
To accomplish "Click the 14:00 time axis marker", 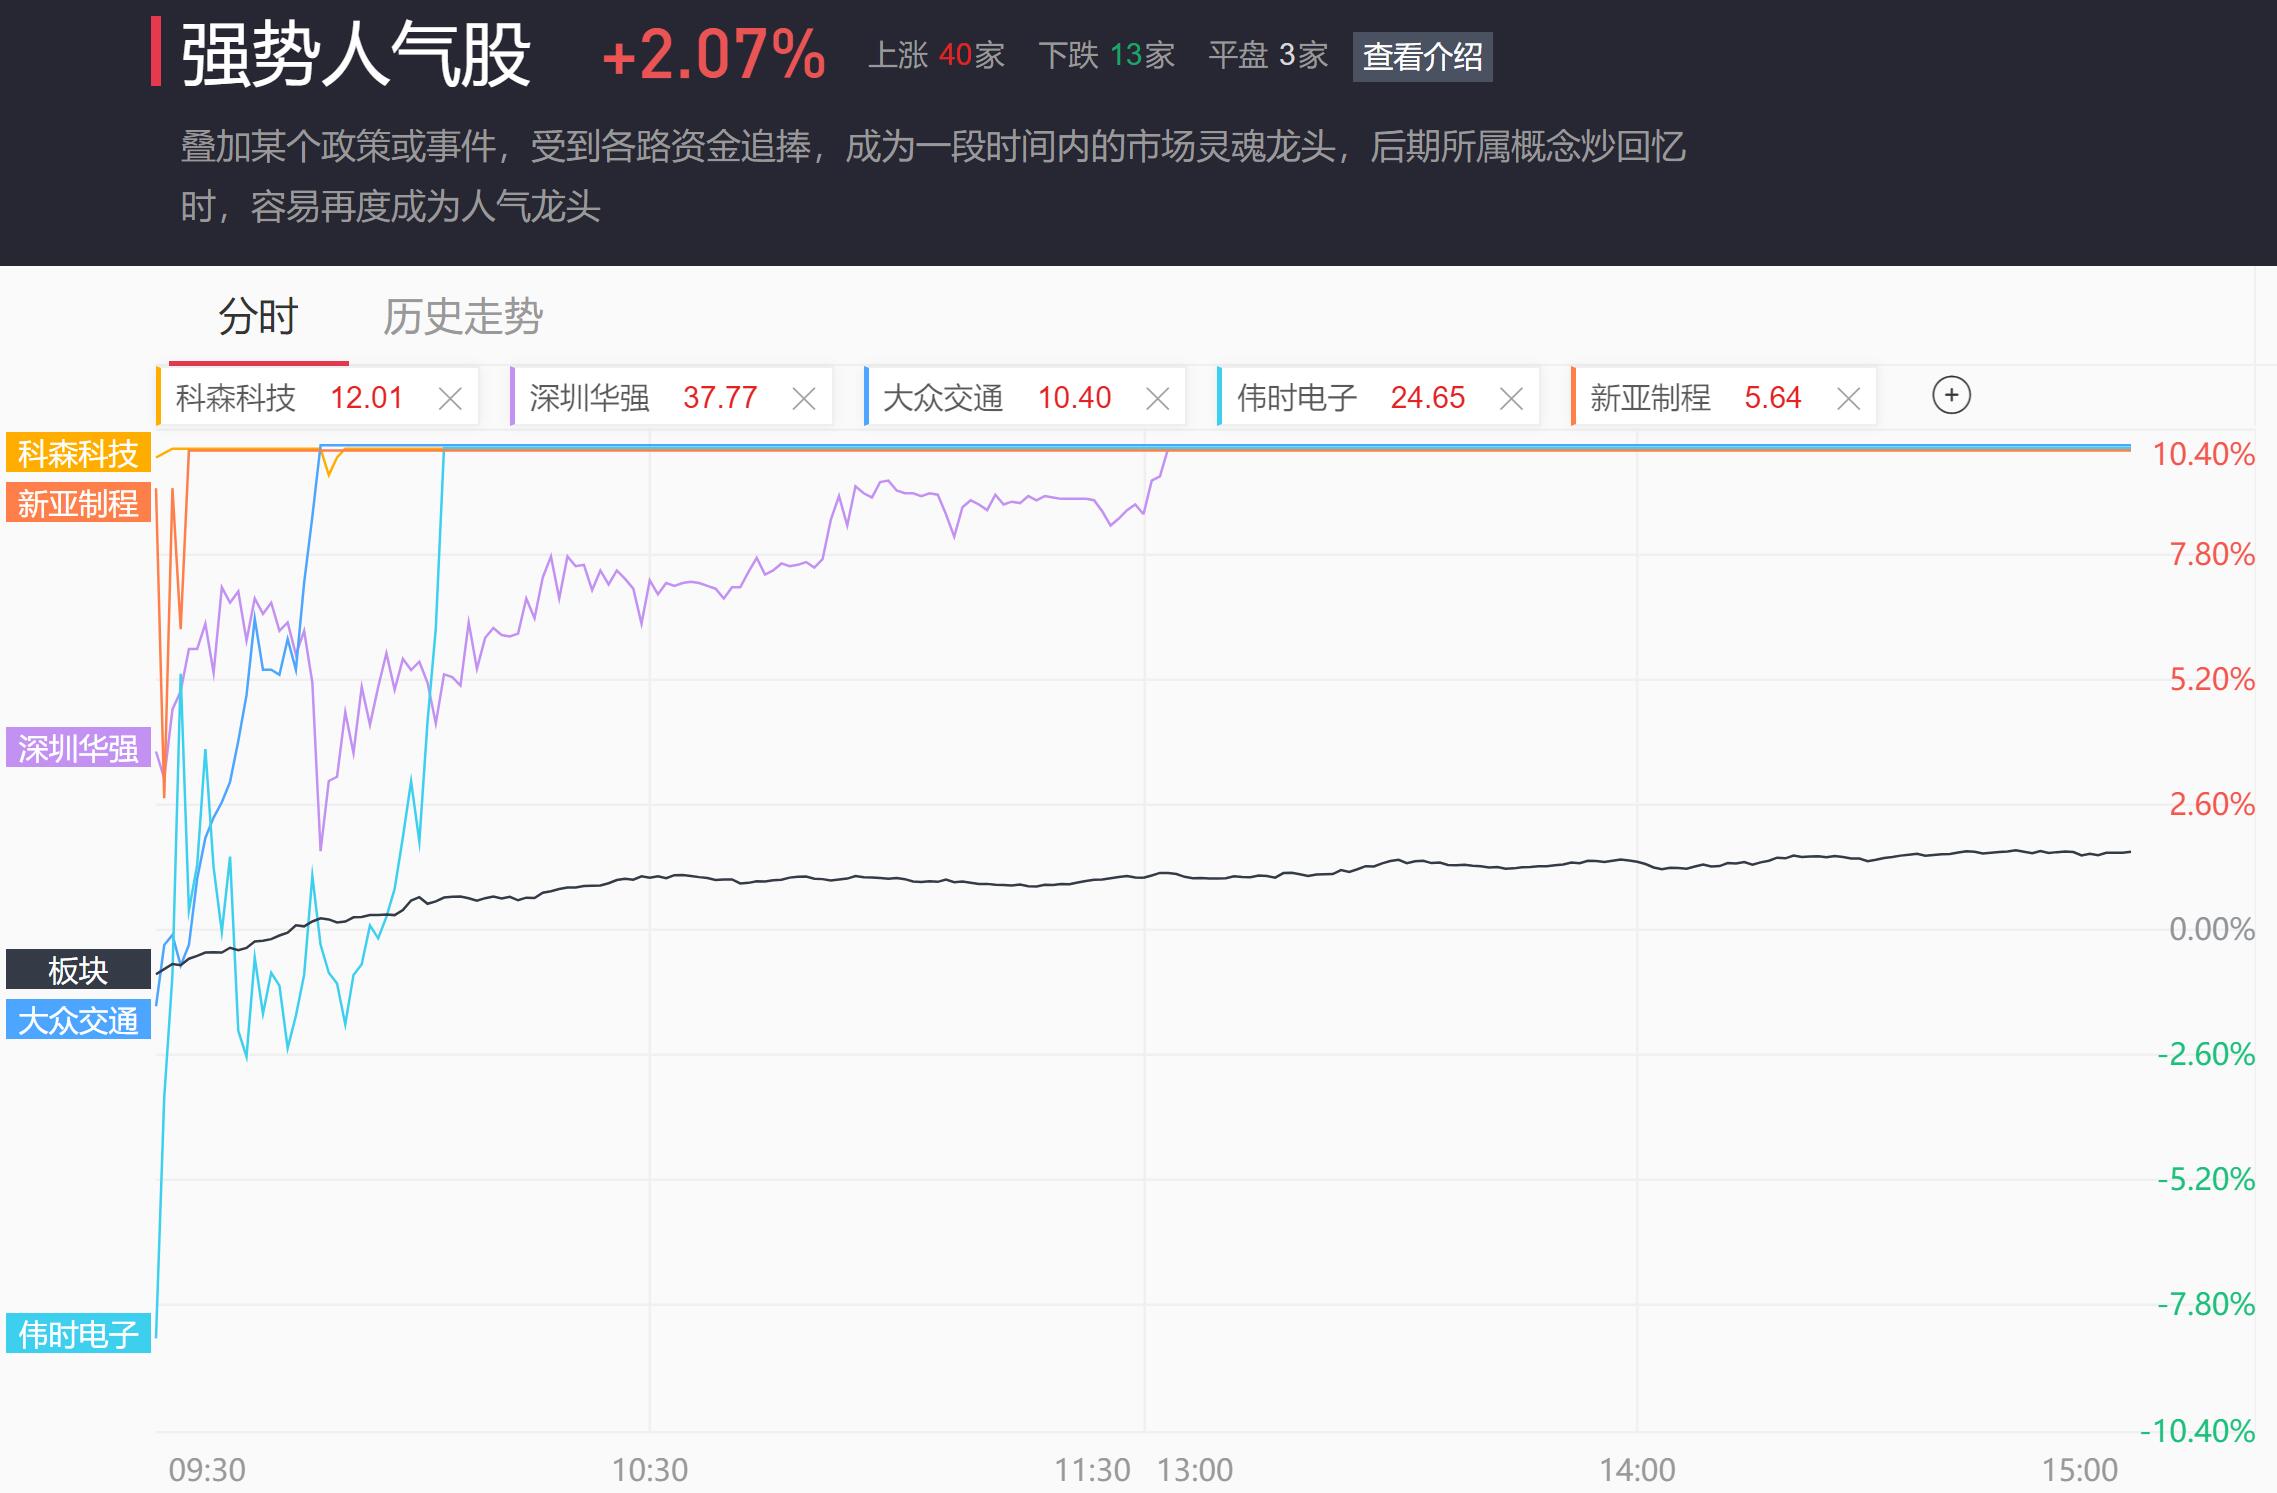I will (x=1637, y=1469).
